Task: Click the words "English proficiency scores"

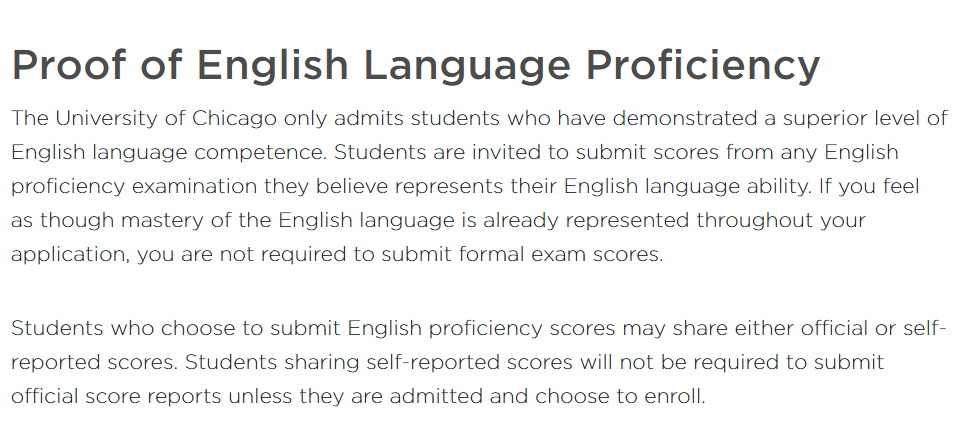Action: [481, 330]
